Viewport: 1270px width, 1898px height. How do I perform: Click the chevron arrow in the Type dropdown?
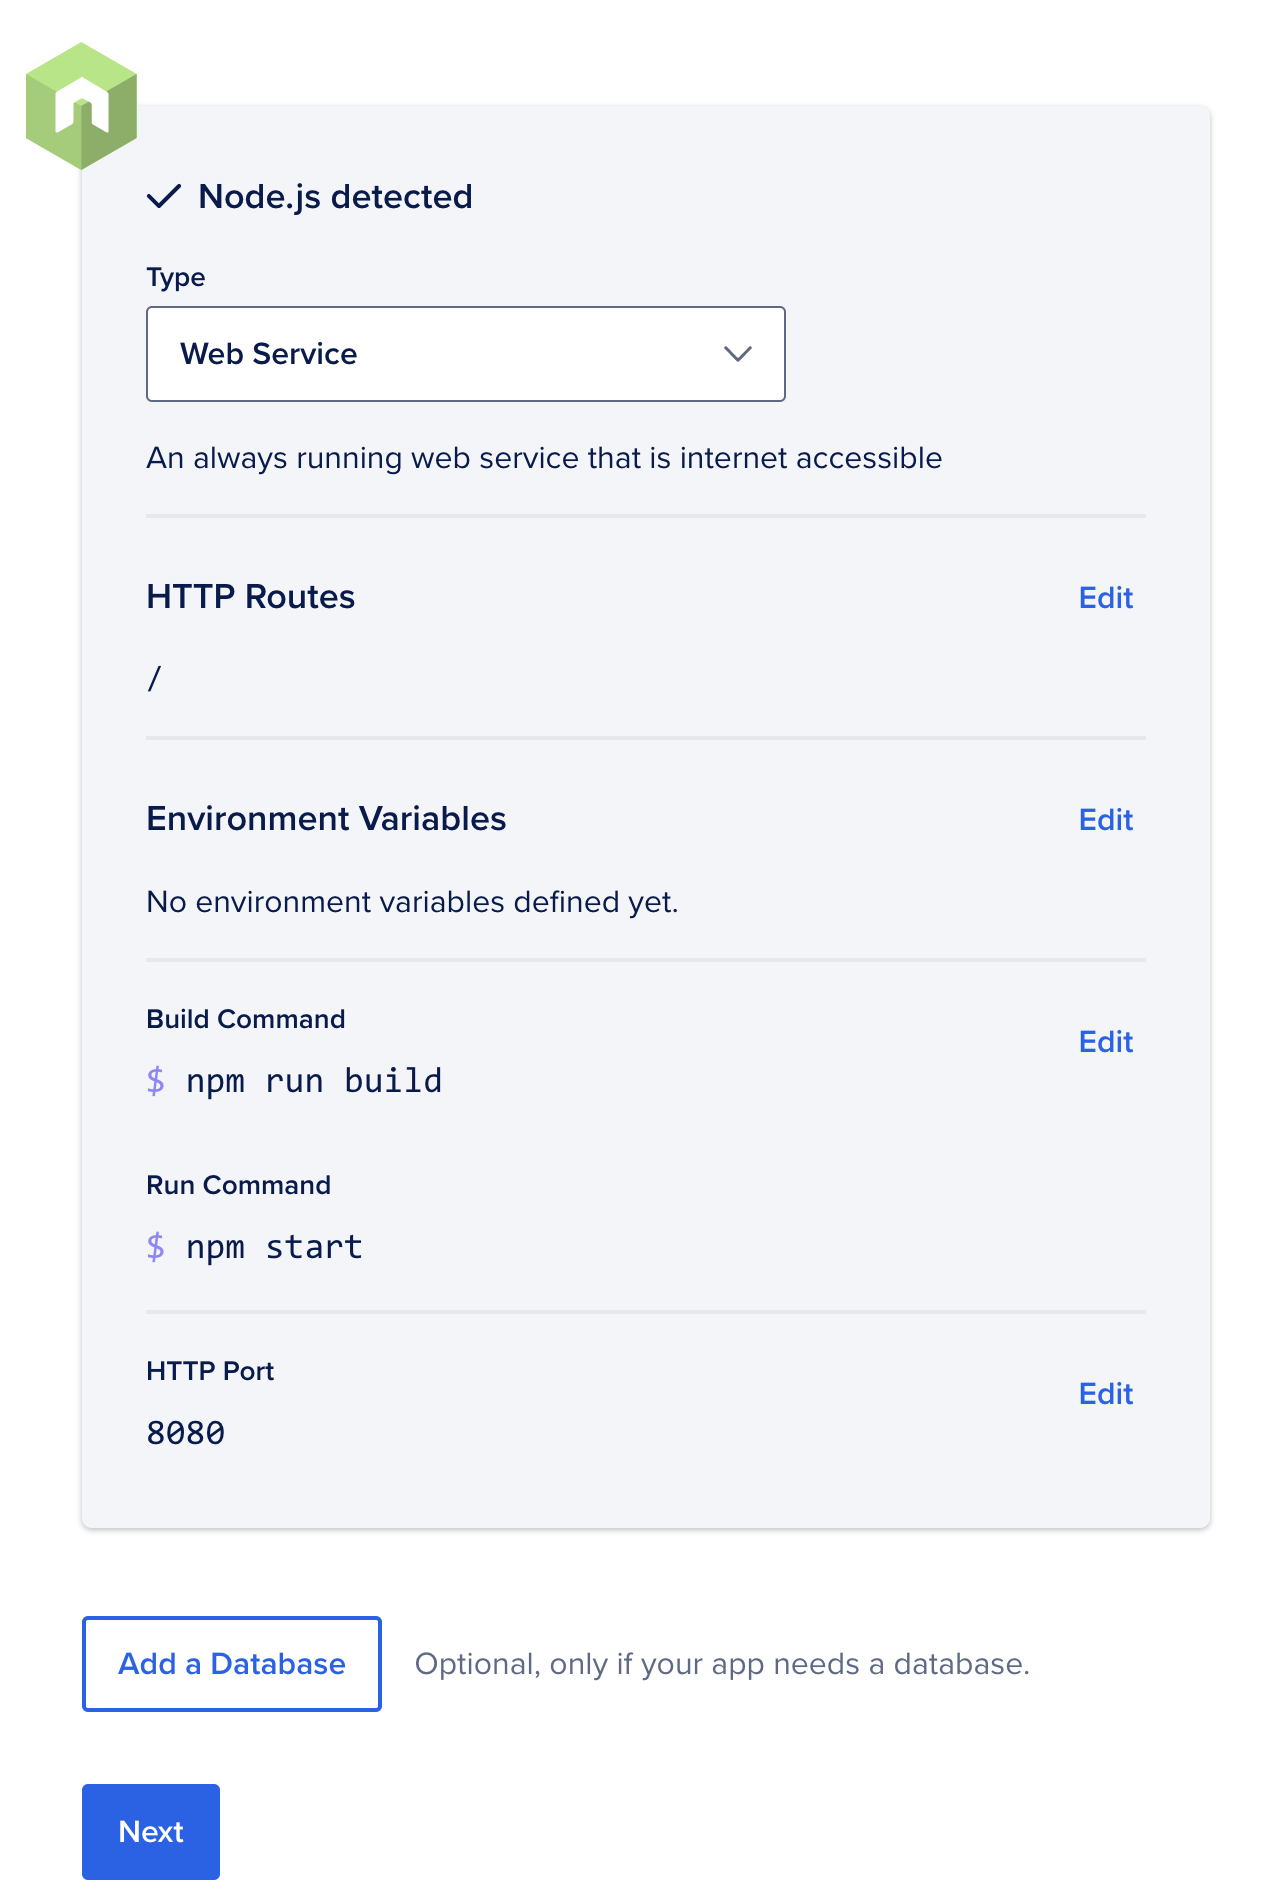coord(738,354)
